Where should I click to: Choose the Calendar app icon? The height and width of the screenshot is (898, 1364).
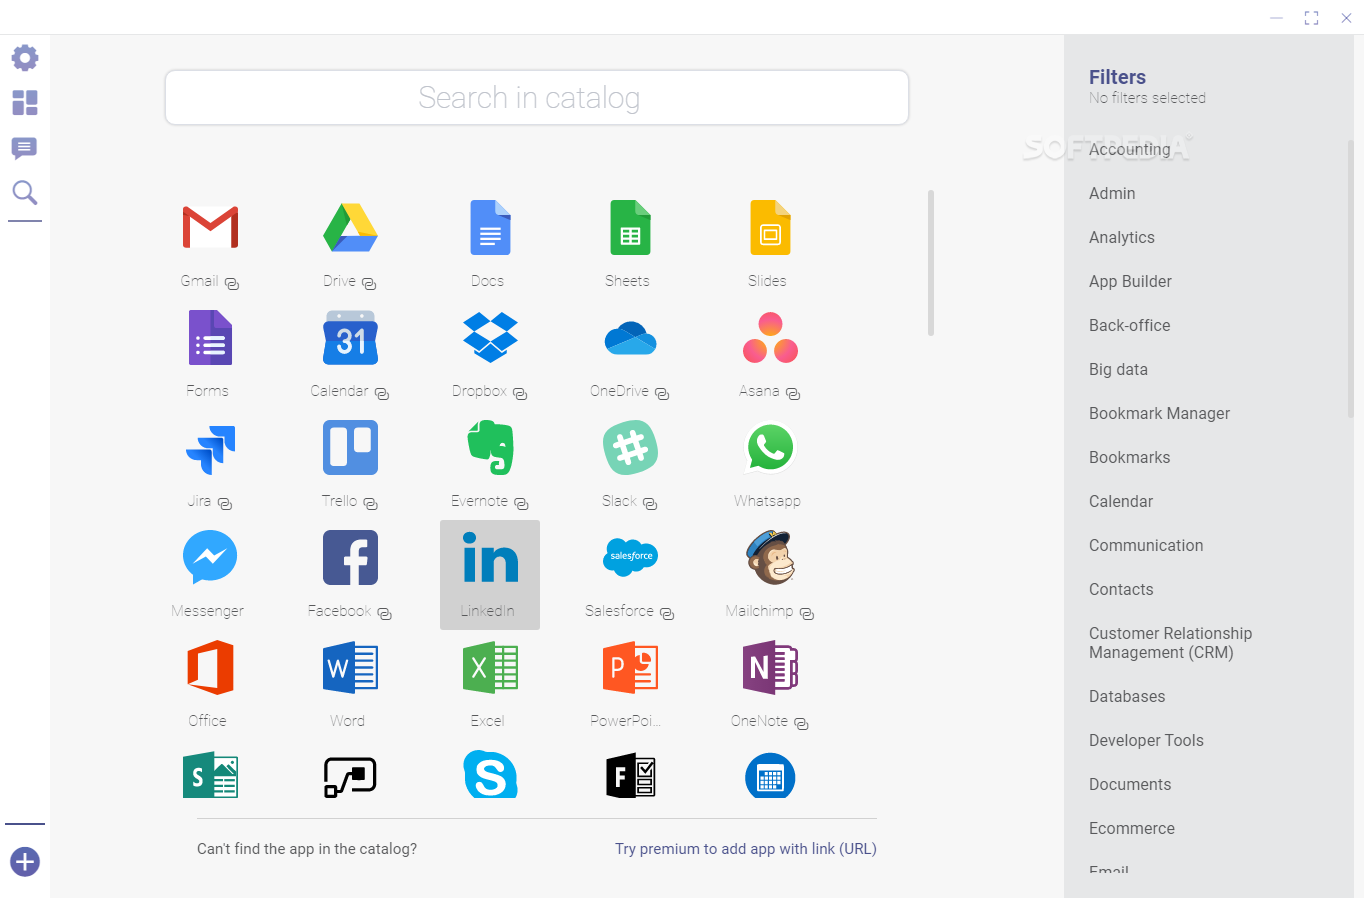pyautogui.click(x=350, y=338)
